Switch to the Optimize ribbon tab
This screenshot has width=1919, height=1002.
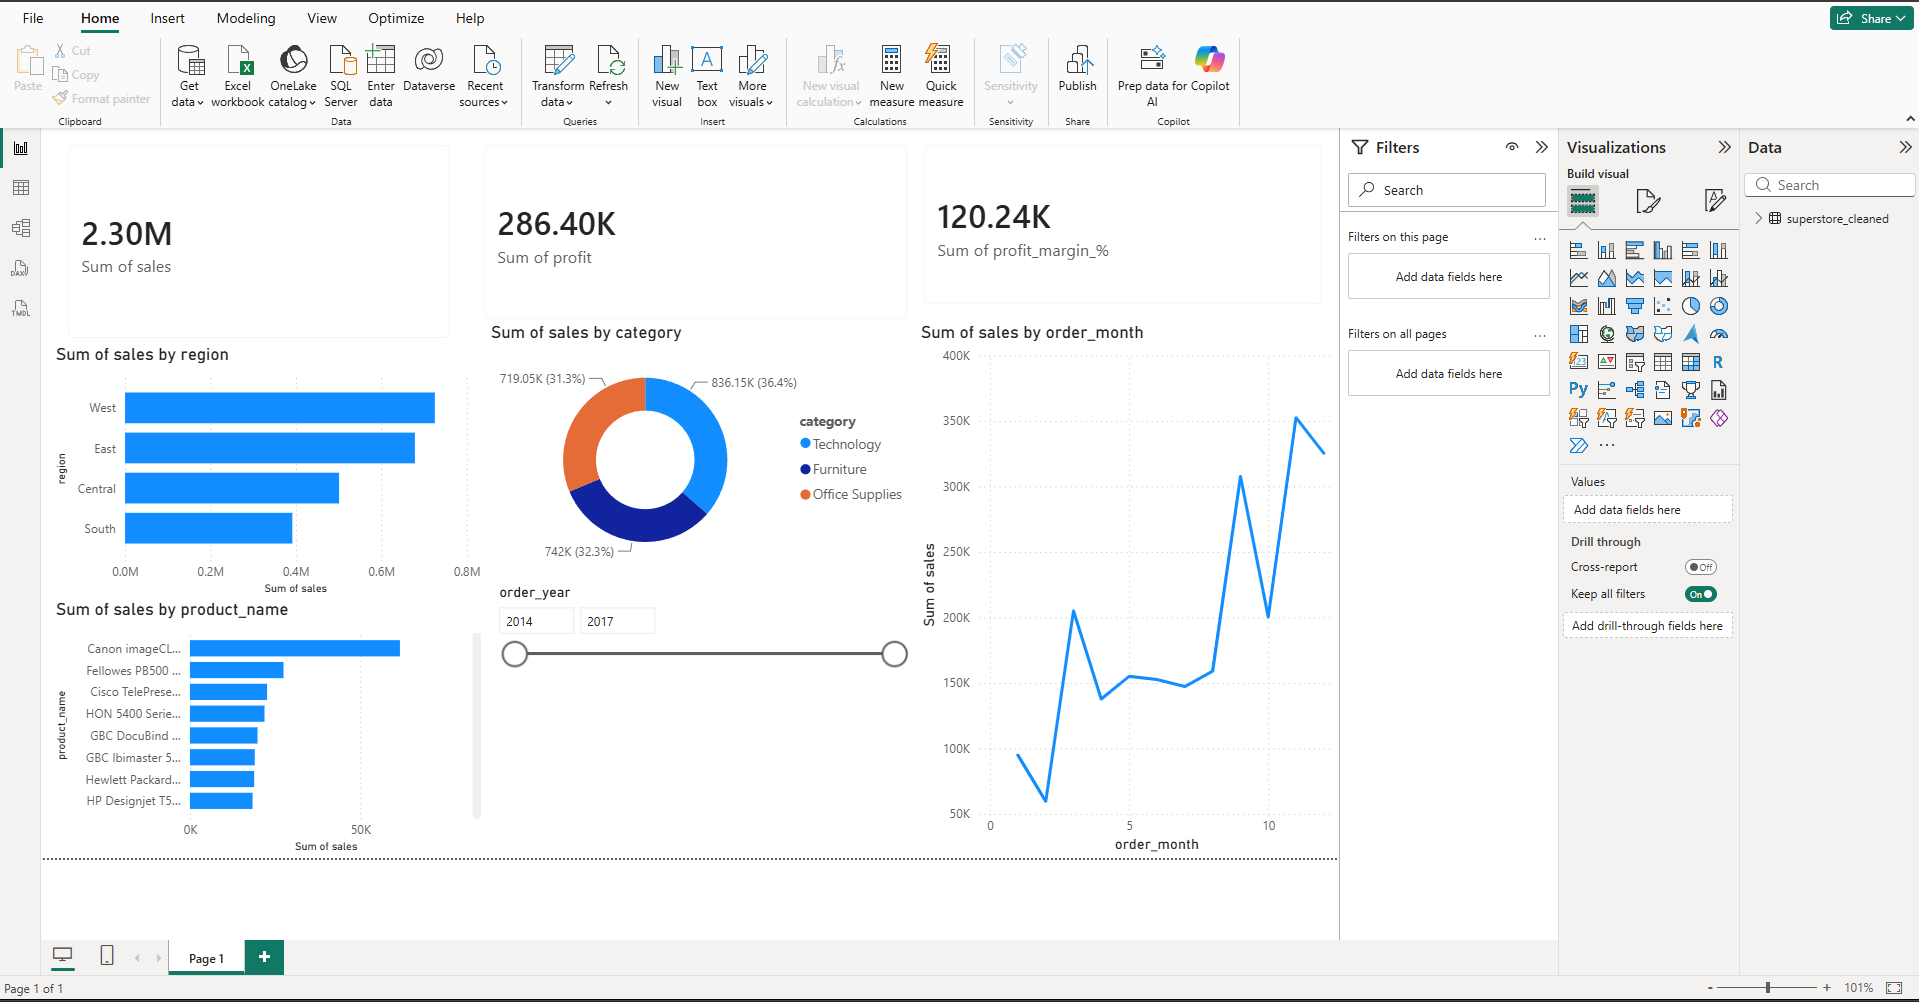396,18
